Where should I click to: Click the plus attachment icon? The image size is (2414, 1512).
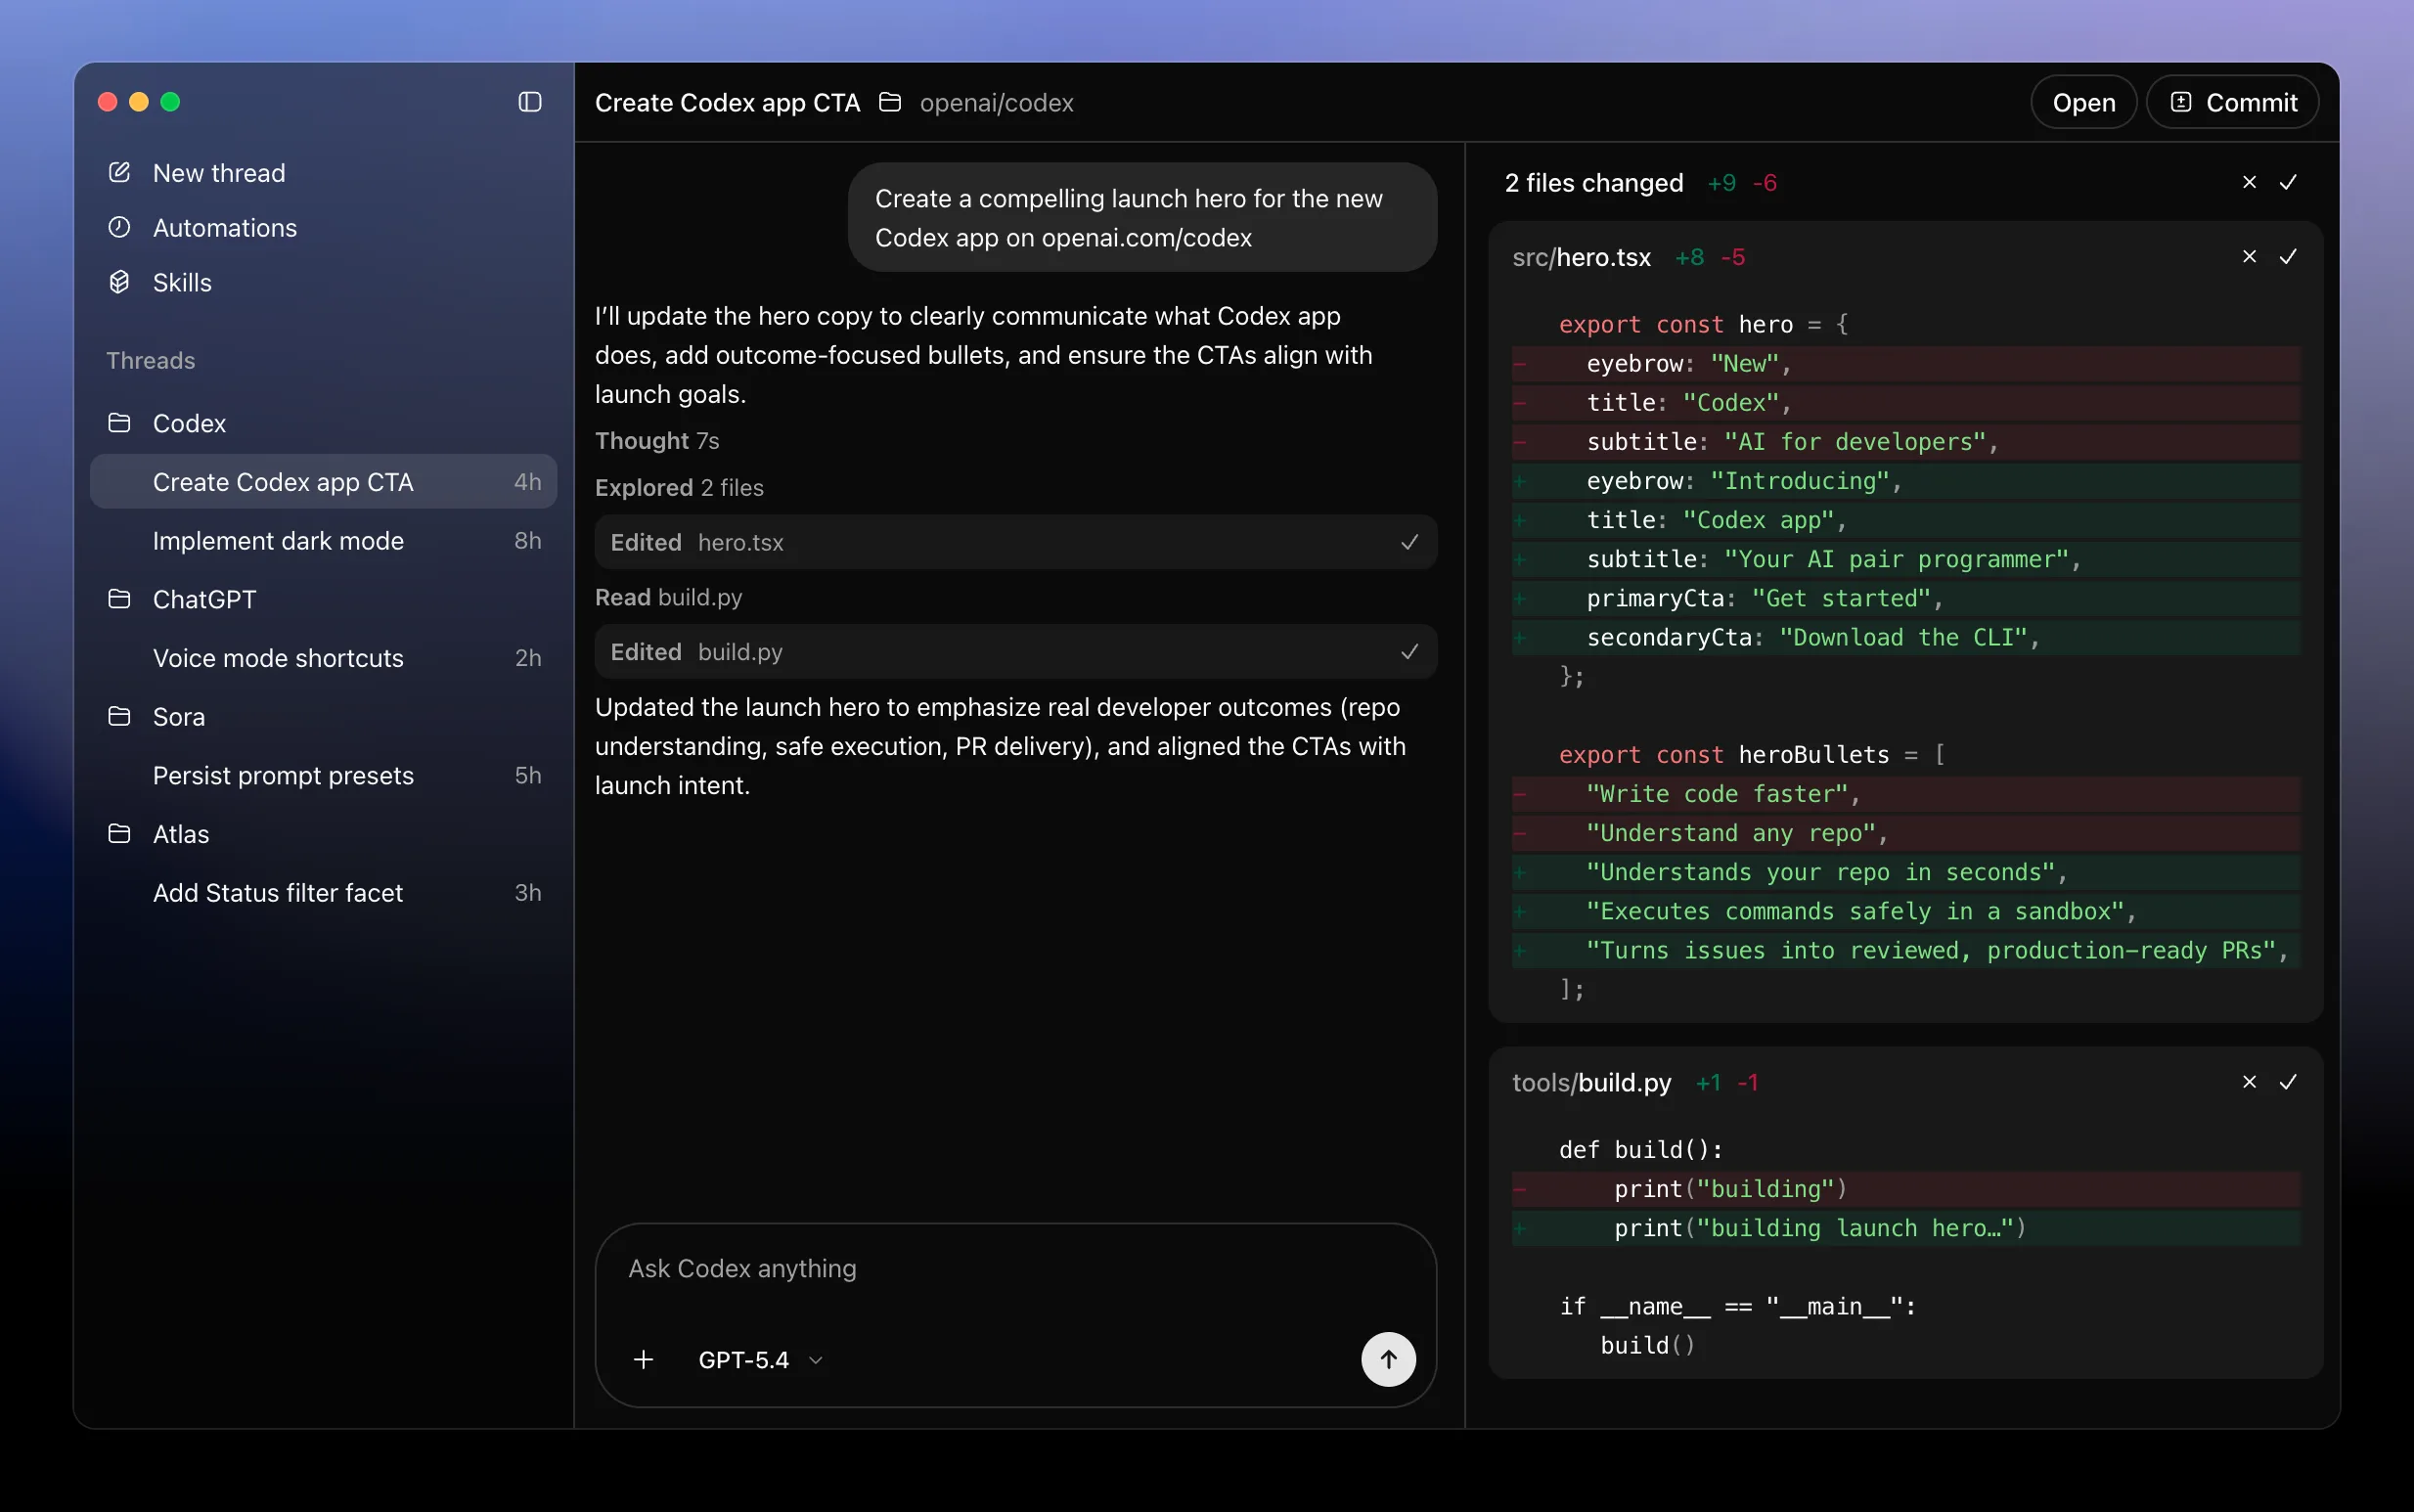tap(643, 1360)
